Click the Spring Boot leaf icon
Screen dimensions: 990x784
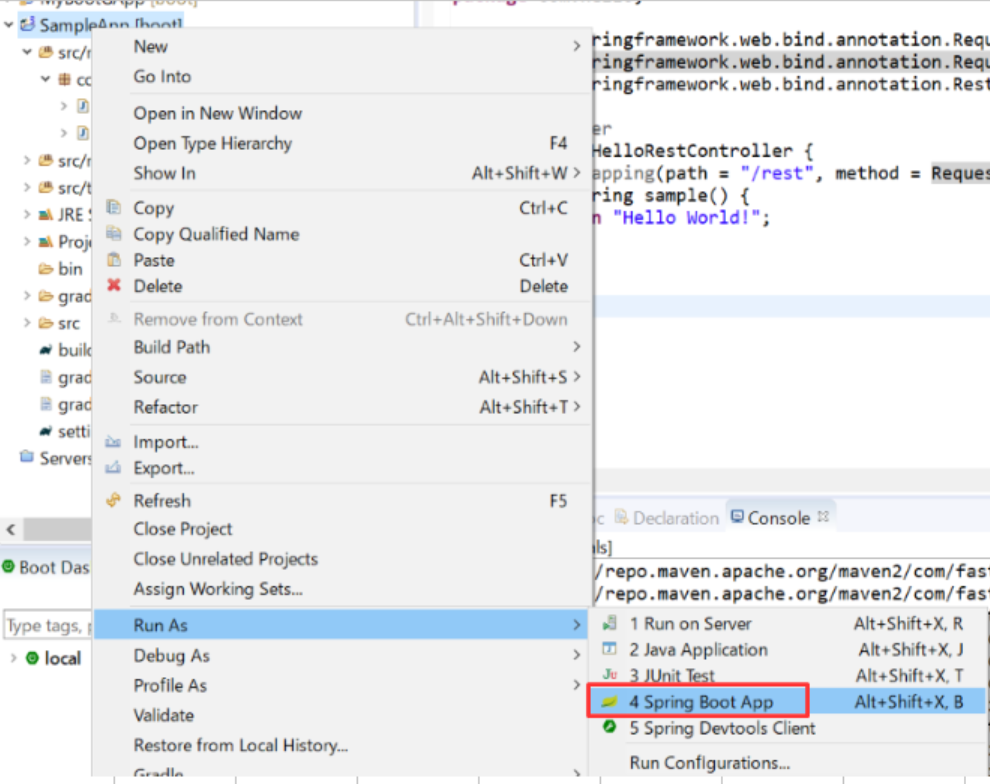pos(608,700)
